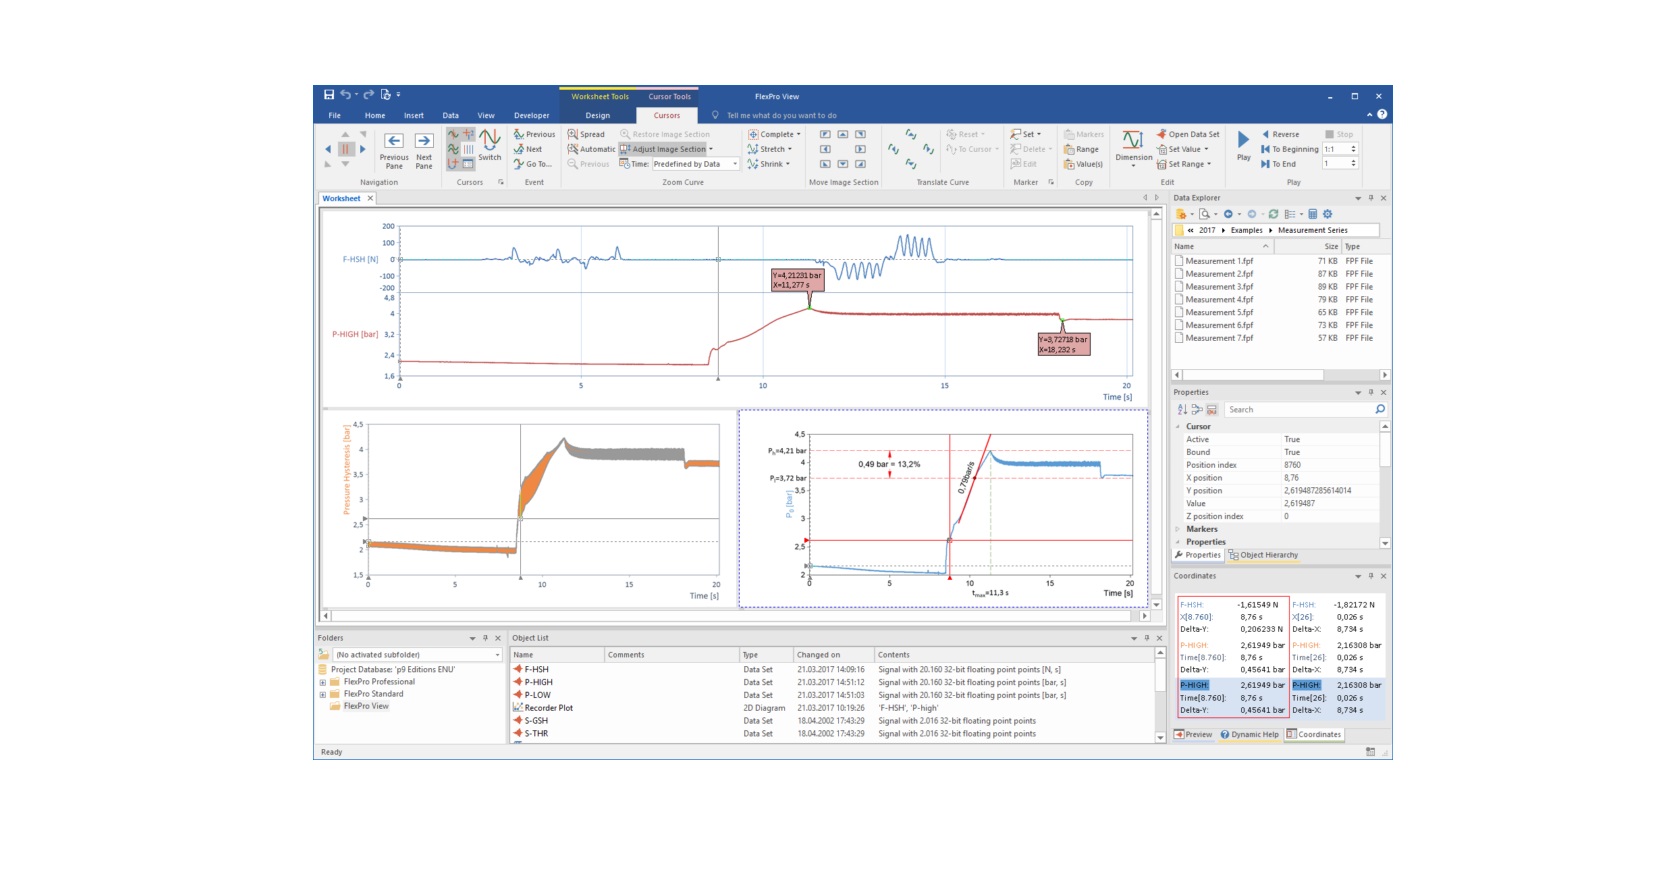Select the Object Hierarchy tab
This screenshot has height=885, width=1680.
coord(1263,555)
